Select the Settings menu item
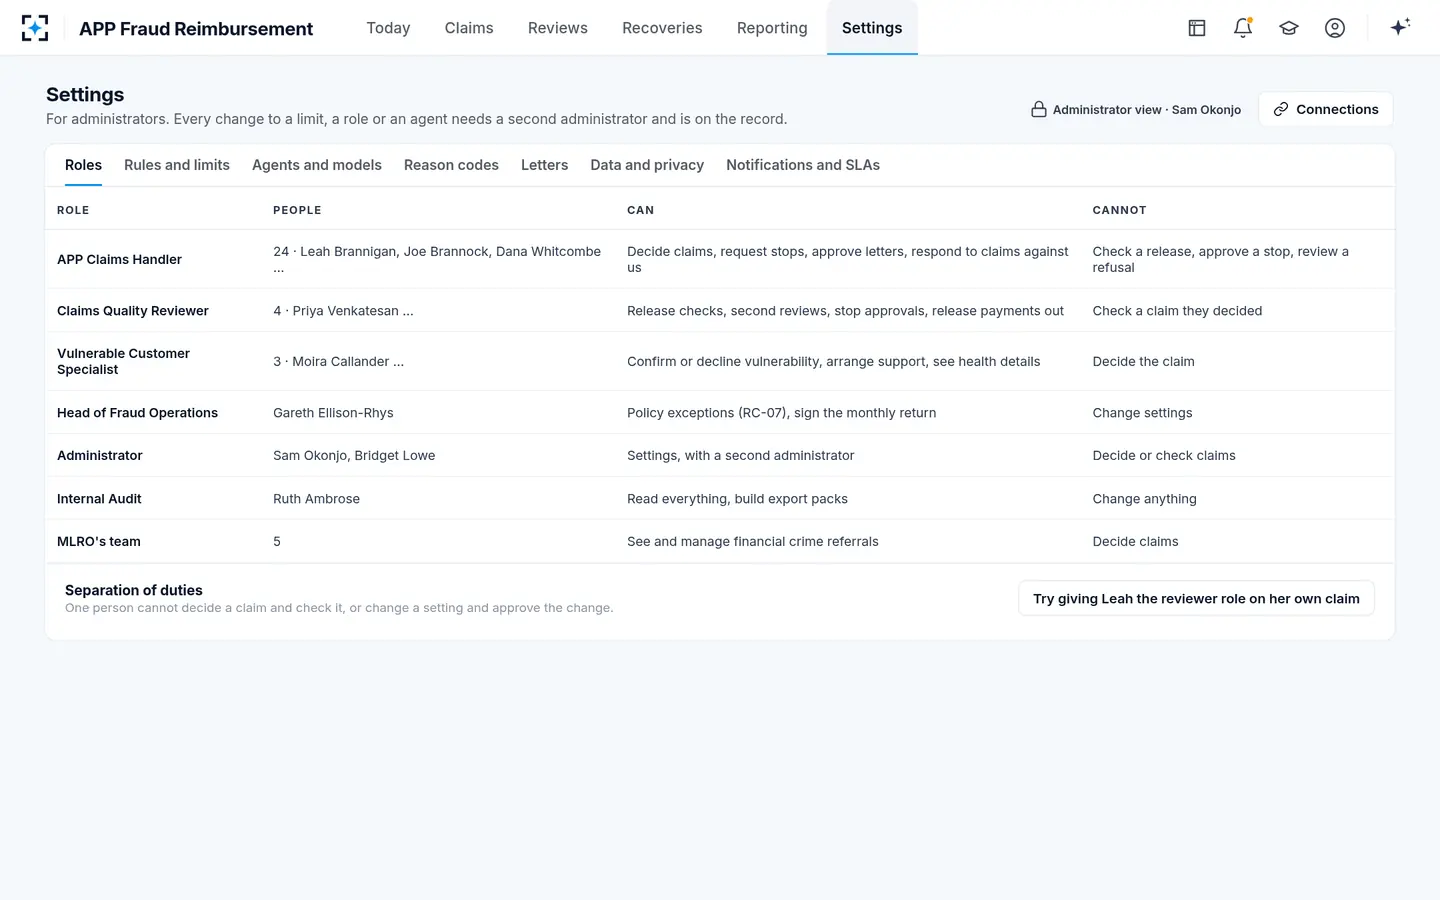Viewport: 1440px width, 900px height. coord(872,28)
